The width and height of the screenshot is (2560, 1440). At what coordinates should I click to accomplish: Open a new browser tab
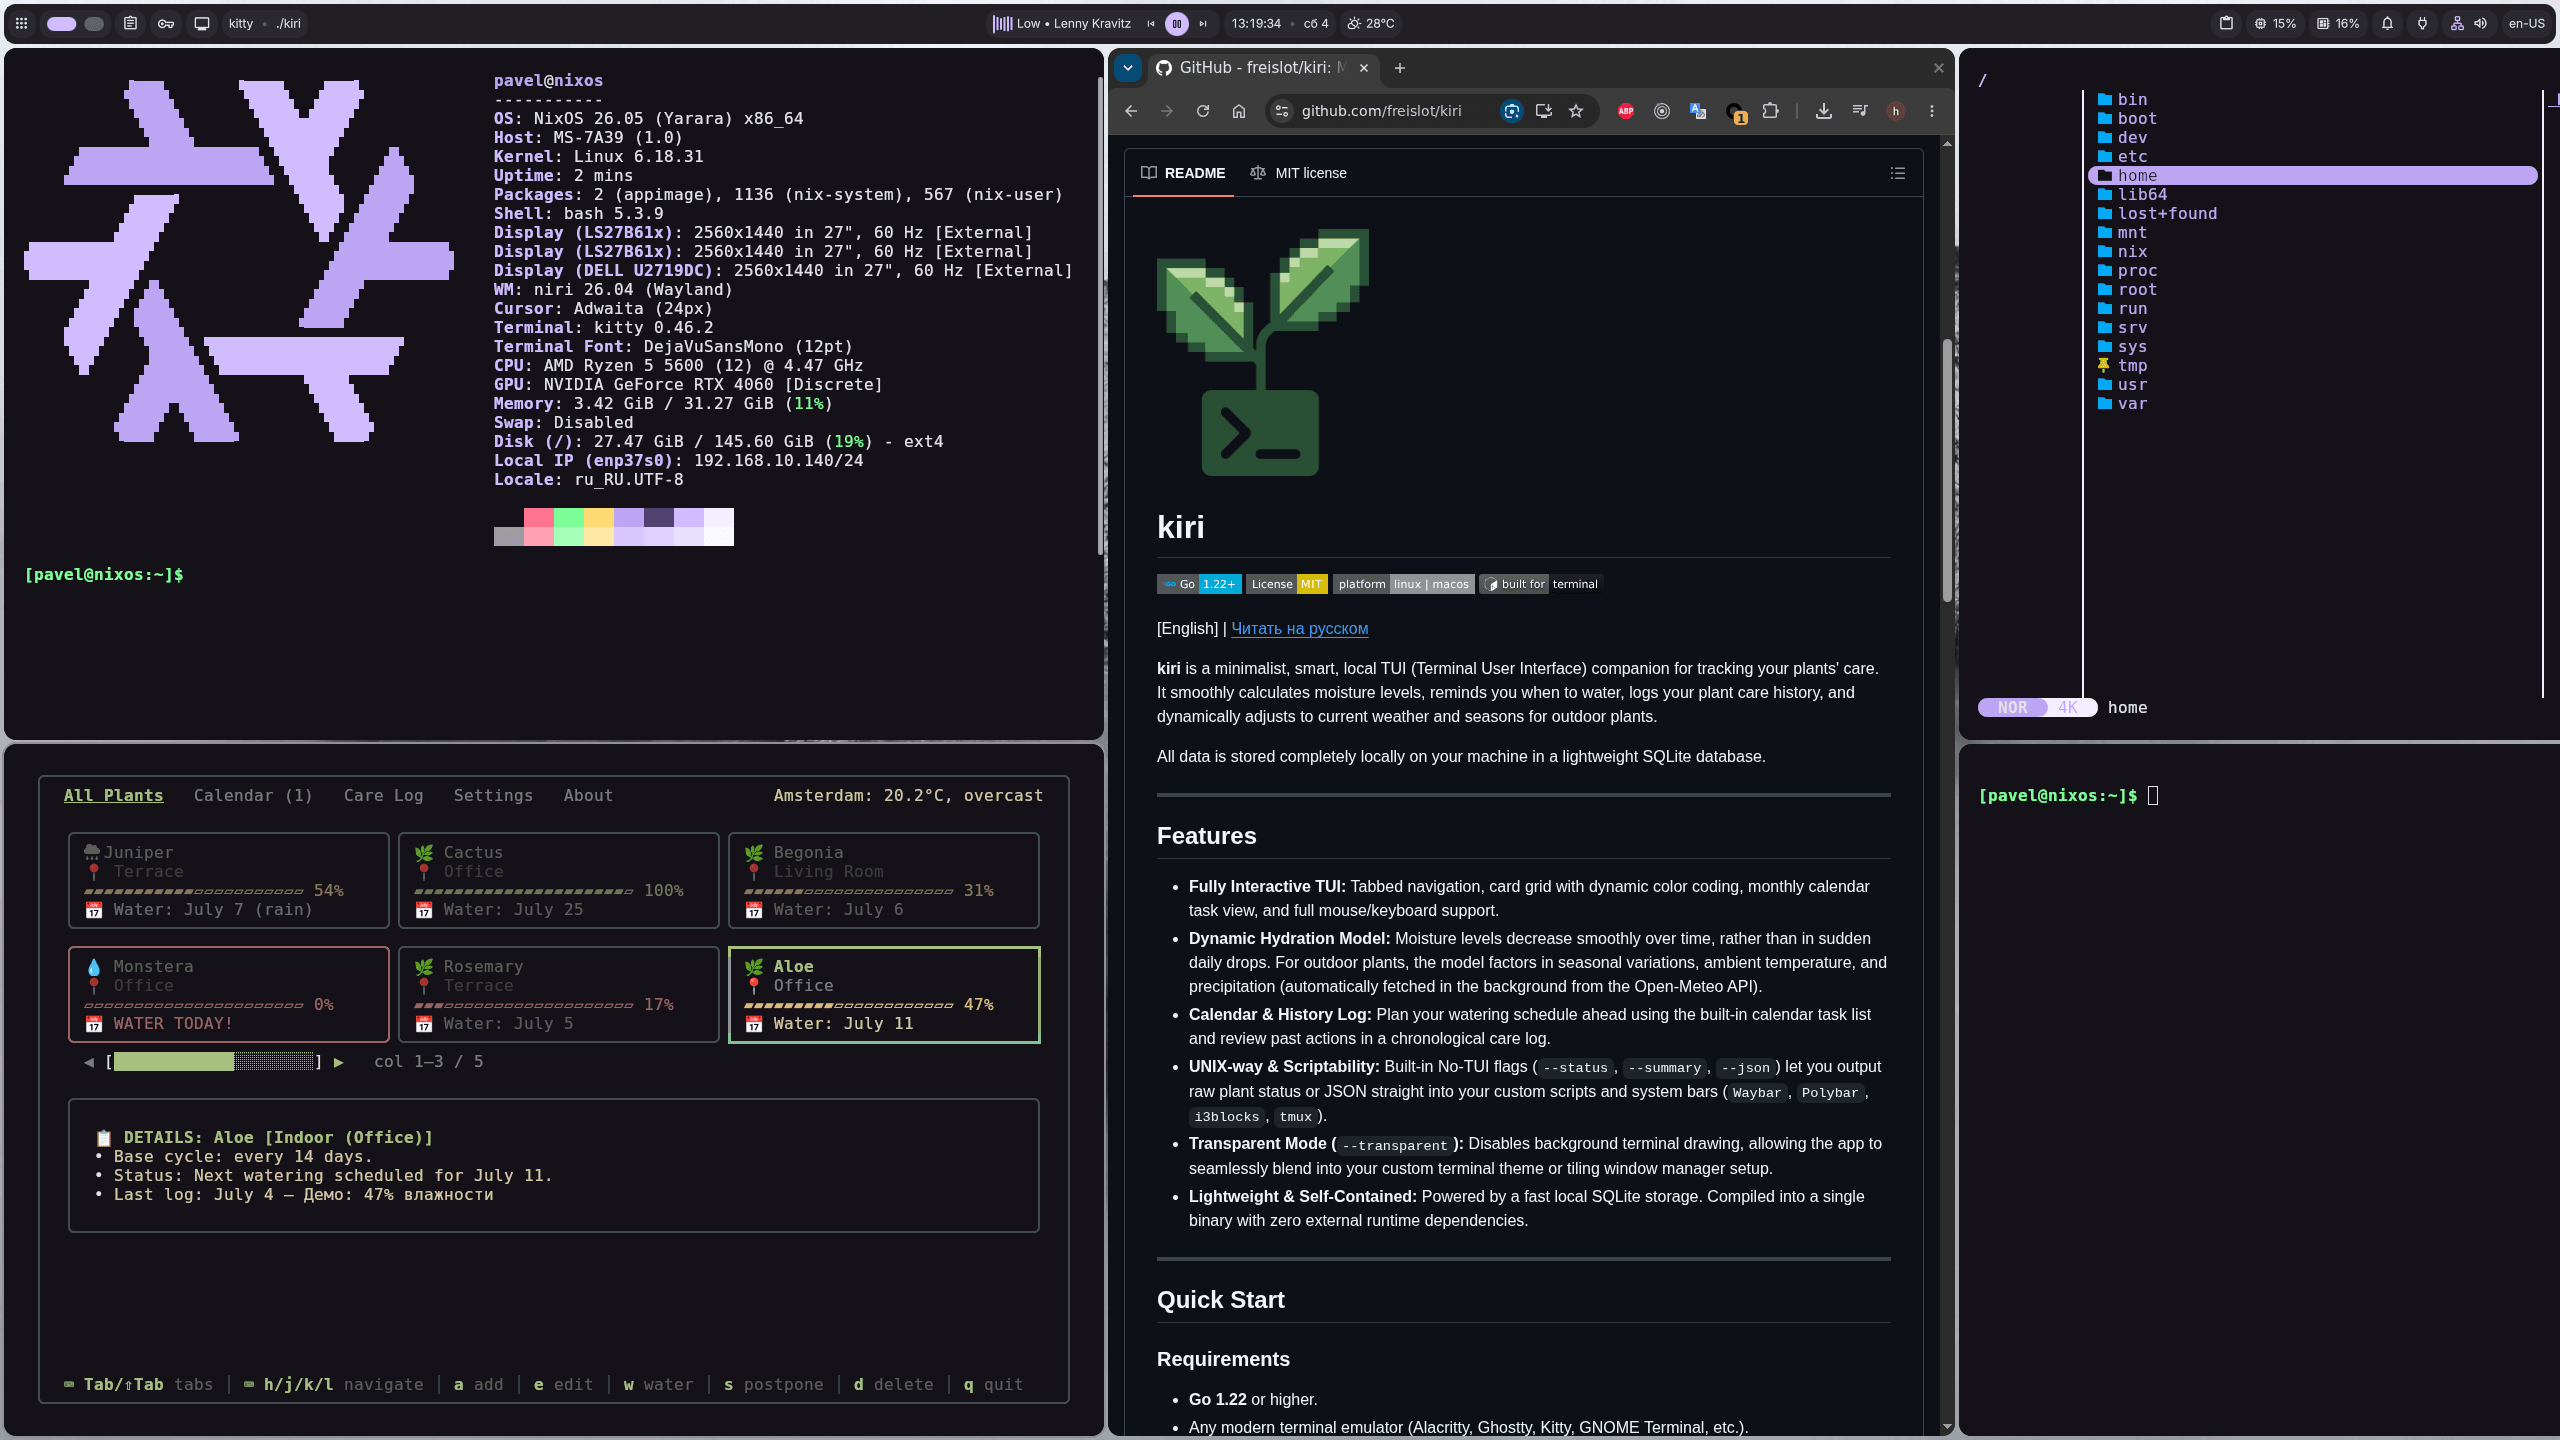1400,68
